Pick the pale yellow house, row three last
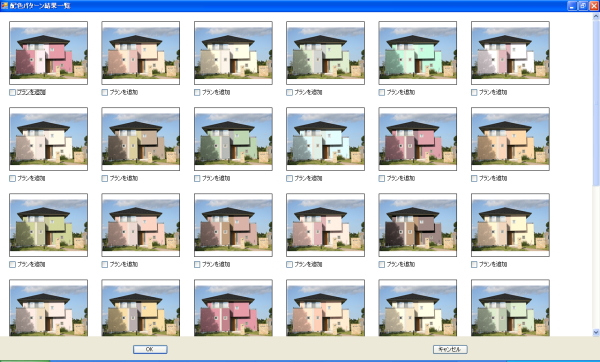The width and height of the screenshot is (600, 362). 510,225
